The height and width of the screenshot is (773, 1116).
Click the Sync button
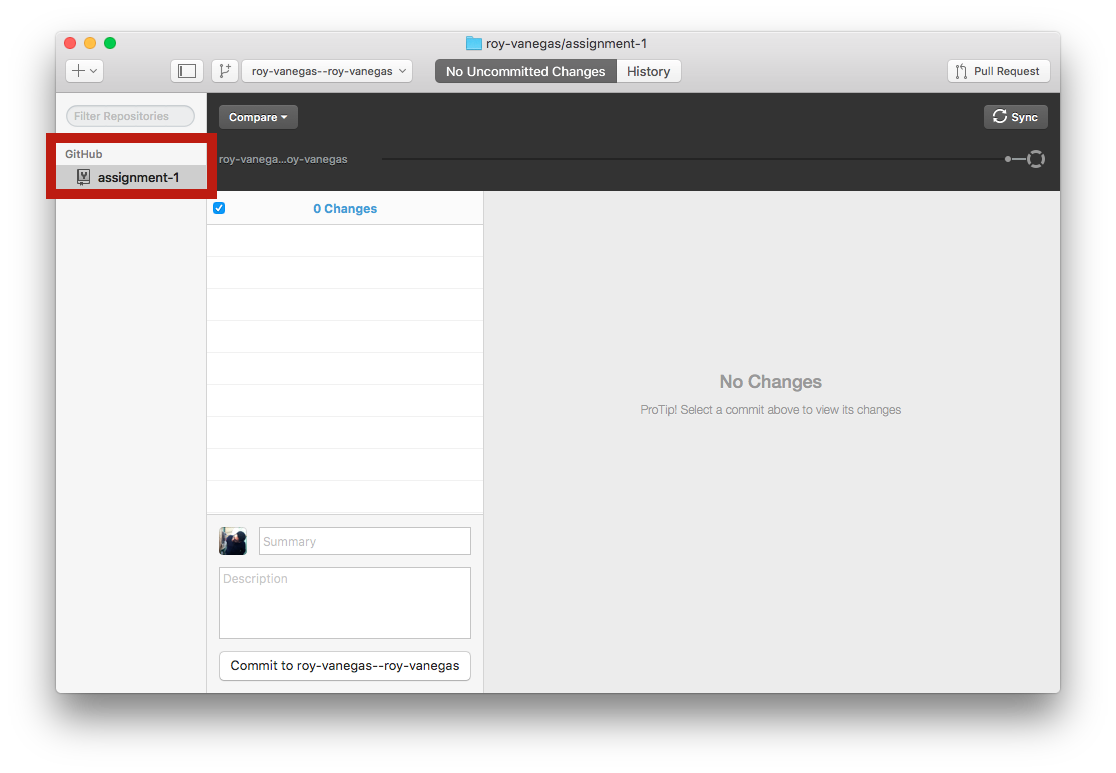tap(1016, 117)
